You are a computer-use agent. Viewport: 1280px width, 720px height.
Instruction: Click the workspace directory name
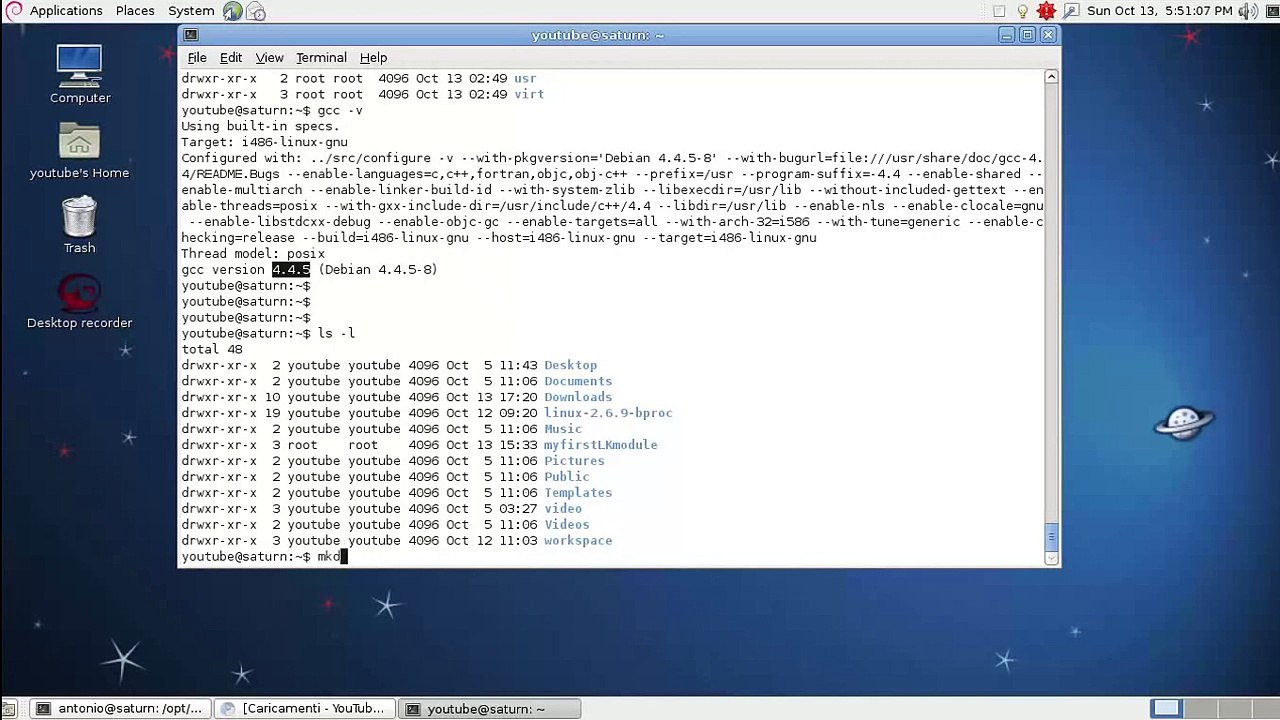tap(578, 542)
